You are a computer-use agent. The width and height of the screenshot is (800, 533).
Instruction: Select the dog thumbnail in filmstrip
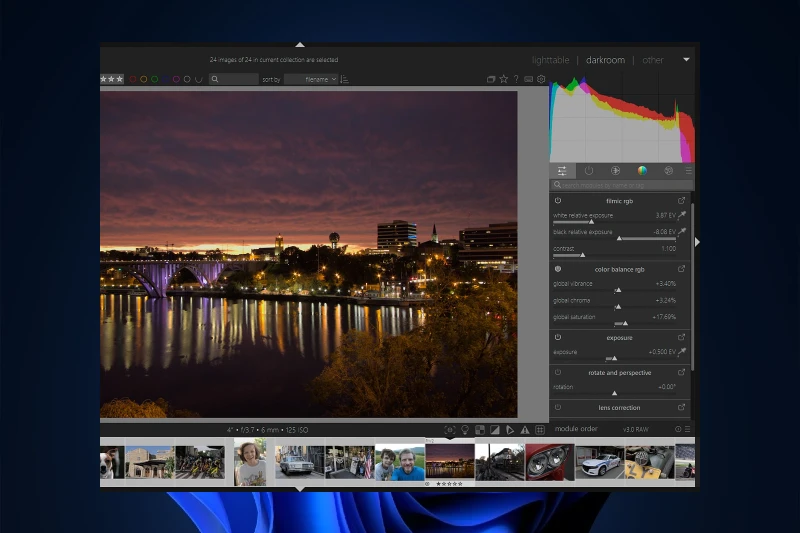pos(112,463)
